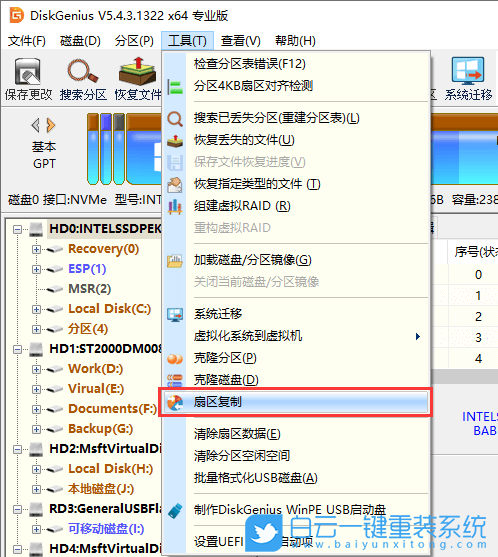Viewport: 498px width, 557px height.
Task: Open the 查看(V) menu
Action: click(x=240, y=41)
